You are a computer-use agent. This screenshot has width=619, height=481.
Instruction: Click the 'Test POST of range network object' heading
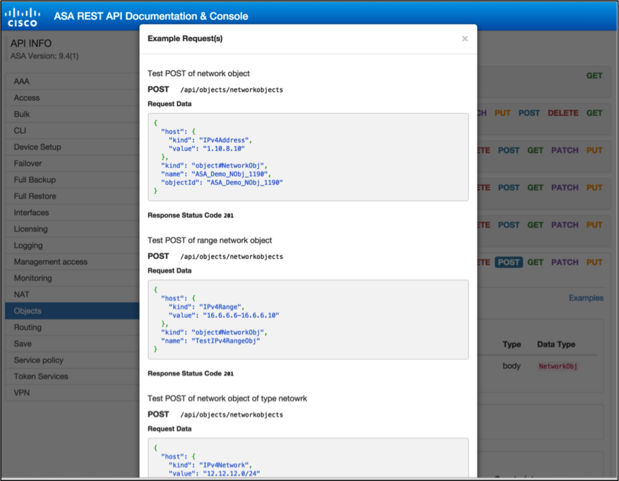[x=210, y=240]
